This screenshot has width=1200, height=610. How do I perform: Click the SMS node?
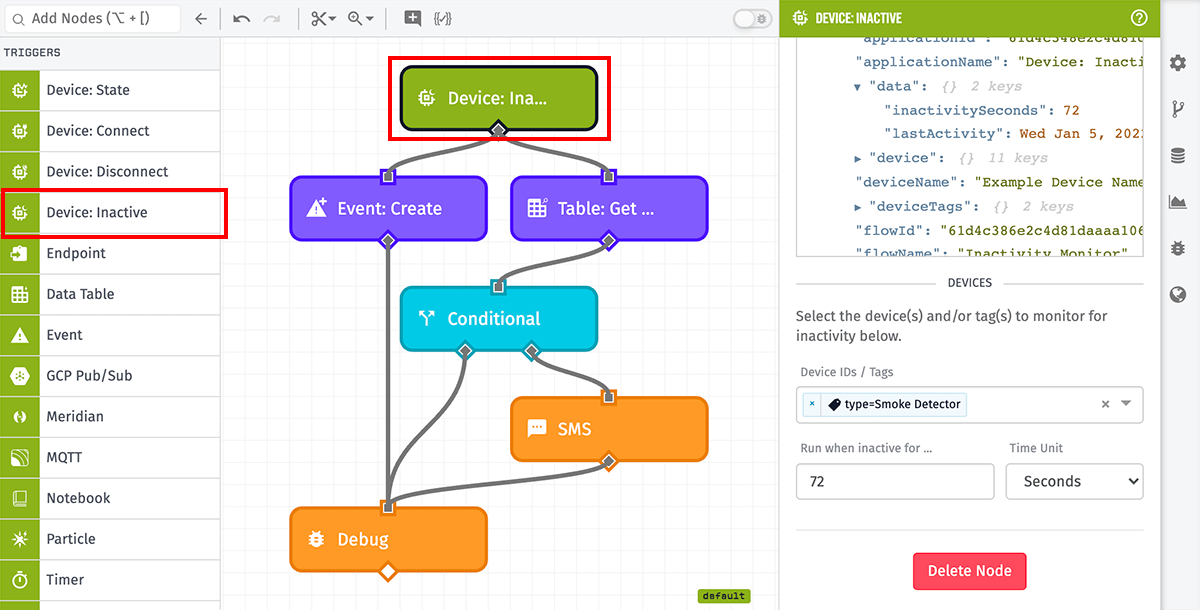(609, 429)
